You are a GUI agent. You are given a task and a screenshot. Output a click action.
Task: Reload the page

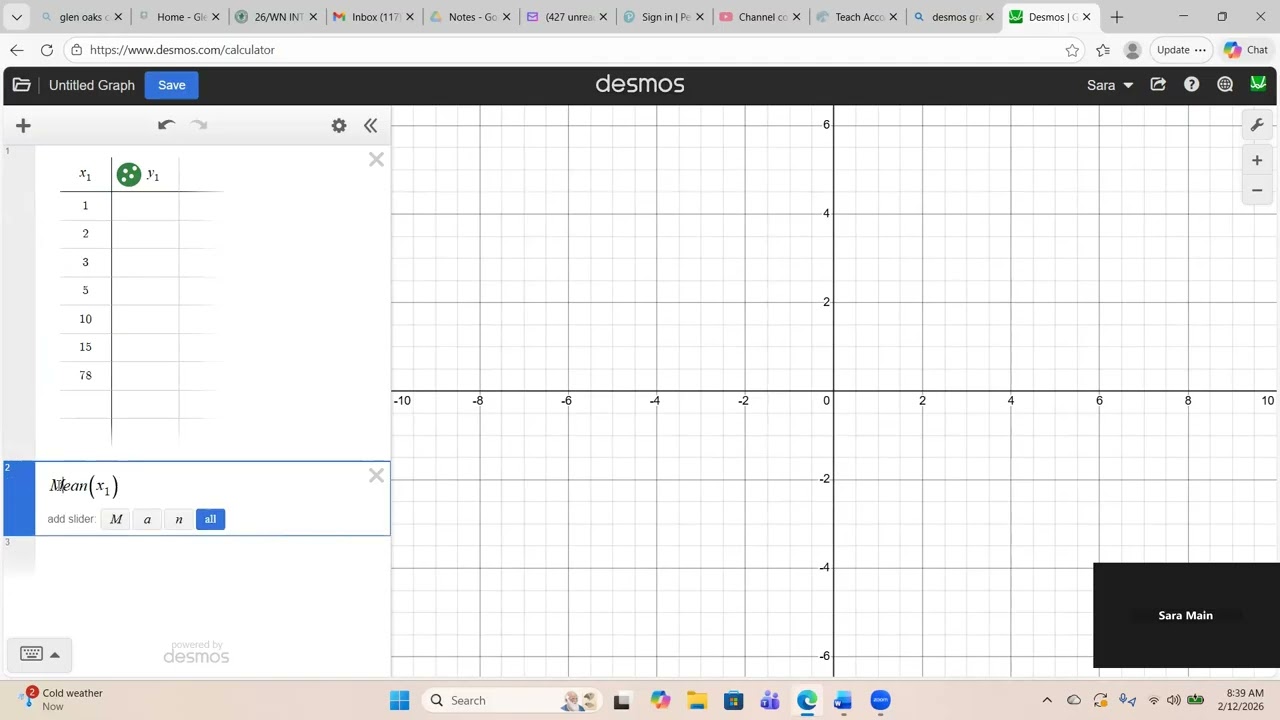click(47, 50)
